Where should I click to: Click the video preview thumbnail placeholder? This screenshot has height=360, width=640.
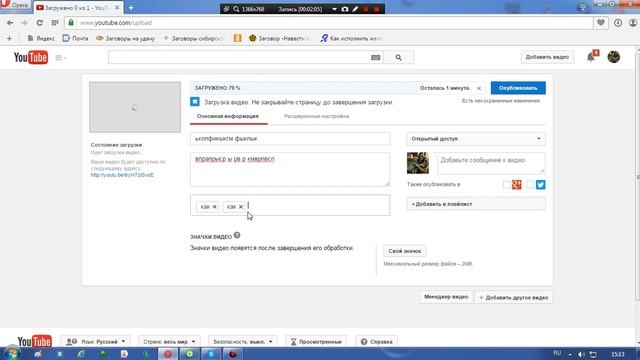135,107
